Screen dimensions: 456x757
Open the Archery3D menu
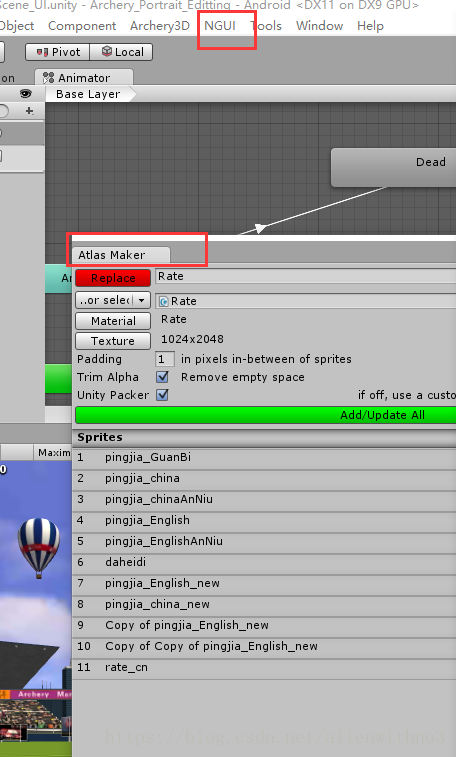pyautogui.click(x=160, y=26)
